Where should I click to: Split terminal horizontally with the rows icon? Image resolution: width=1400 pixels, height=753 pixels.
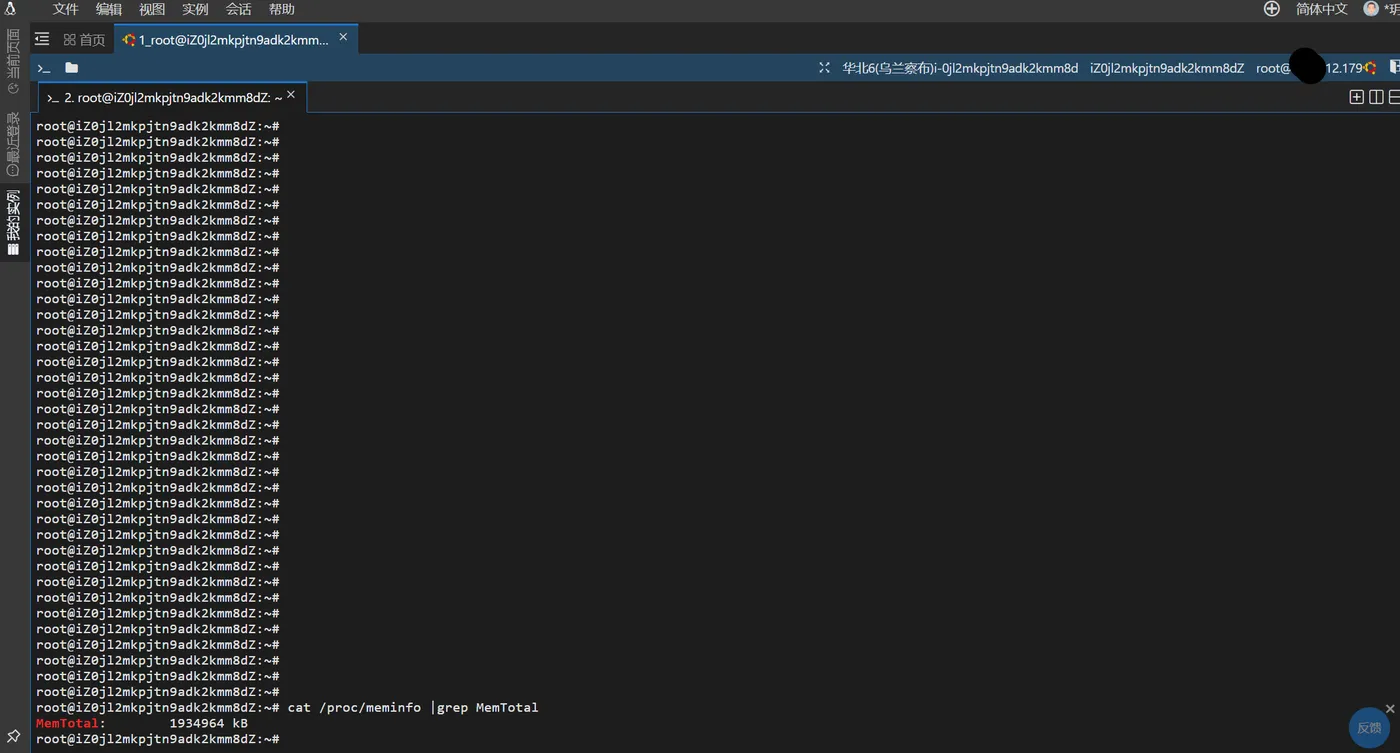pos(1394,97)
